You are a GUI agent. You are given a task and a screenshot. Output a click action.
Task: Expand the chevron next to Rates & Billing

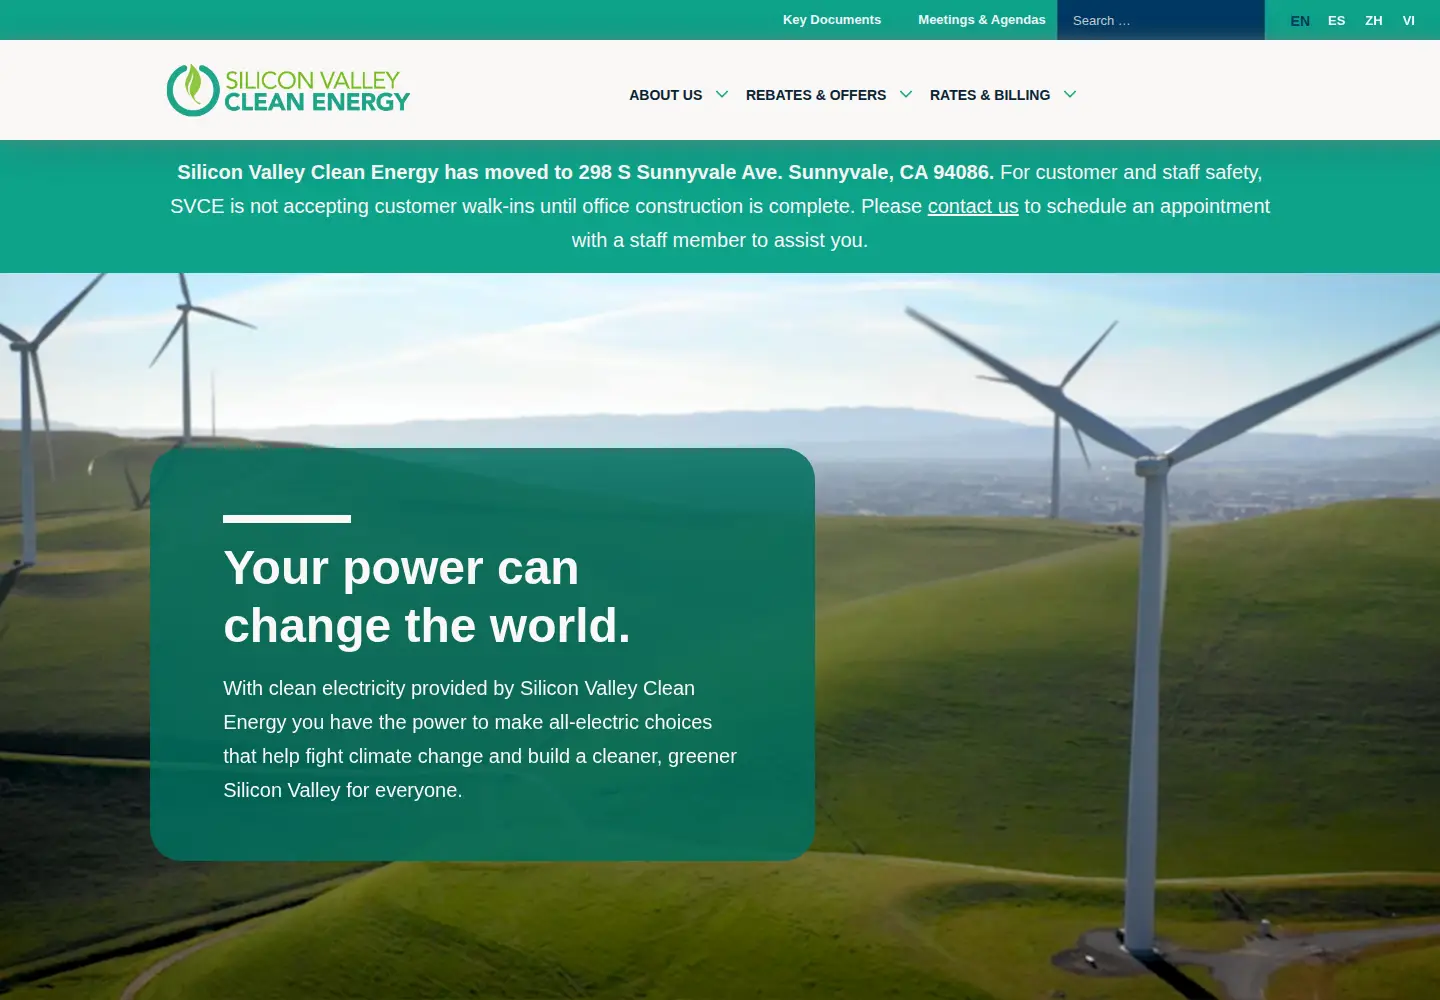(1070, 94)
